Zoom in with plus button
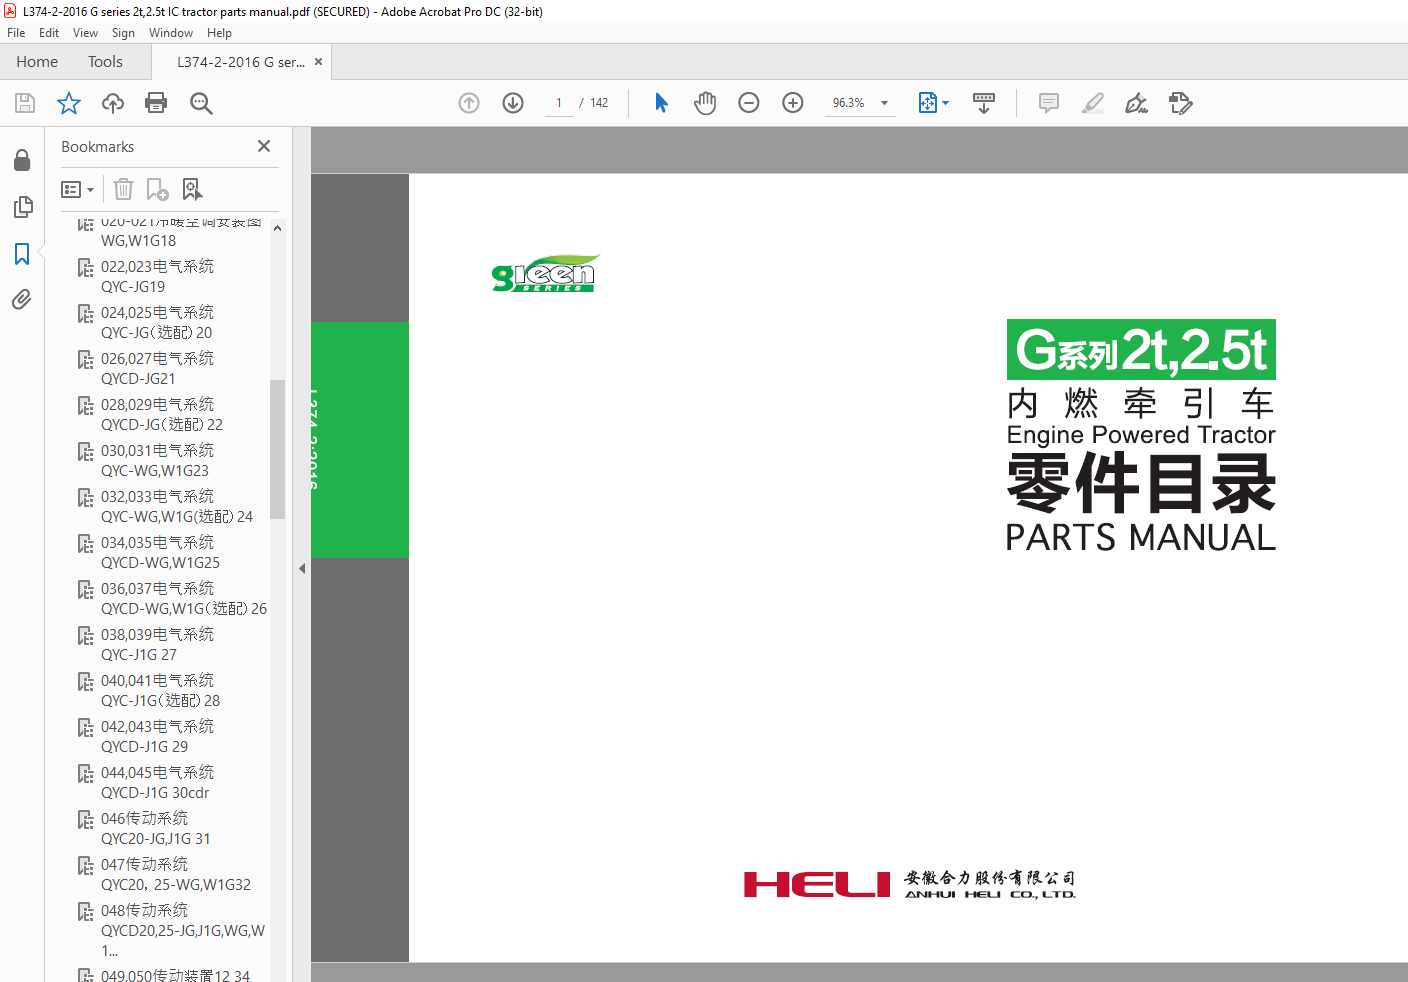The height and width of the screenshot is (982, 1408). coord(793,103)
